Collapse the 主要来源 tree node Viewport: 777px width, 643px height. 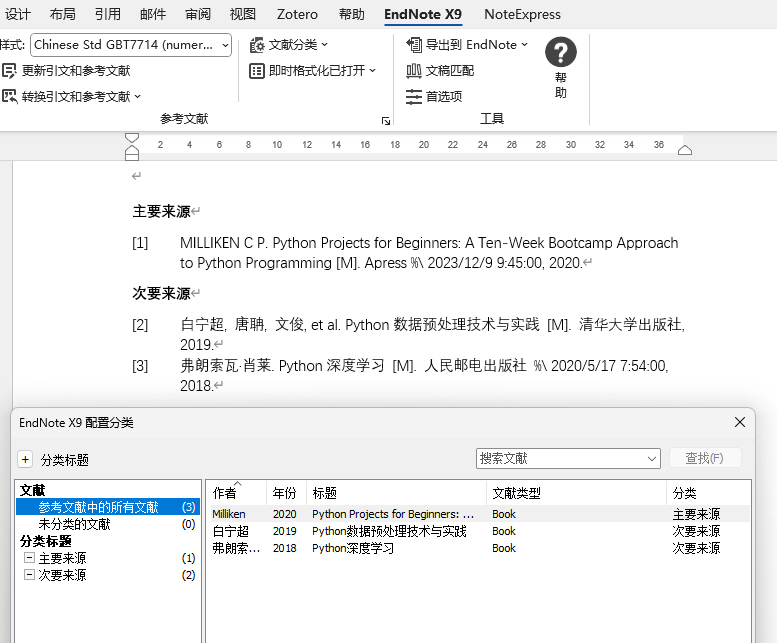(29, 558)
